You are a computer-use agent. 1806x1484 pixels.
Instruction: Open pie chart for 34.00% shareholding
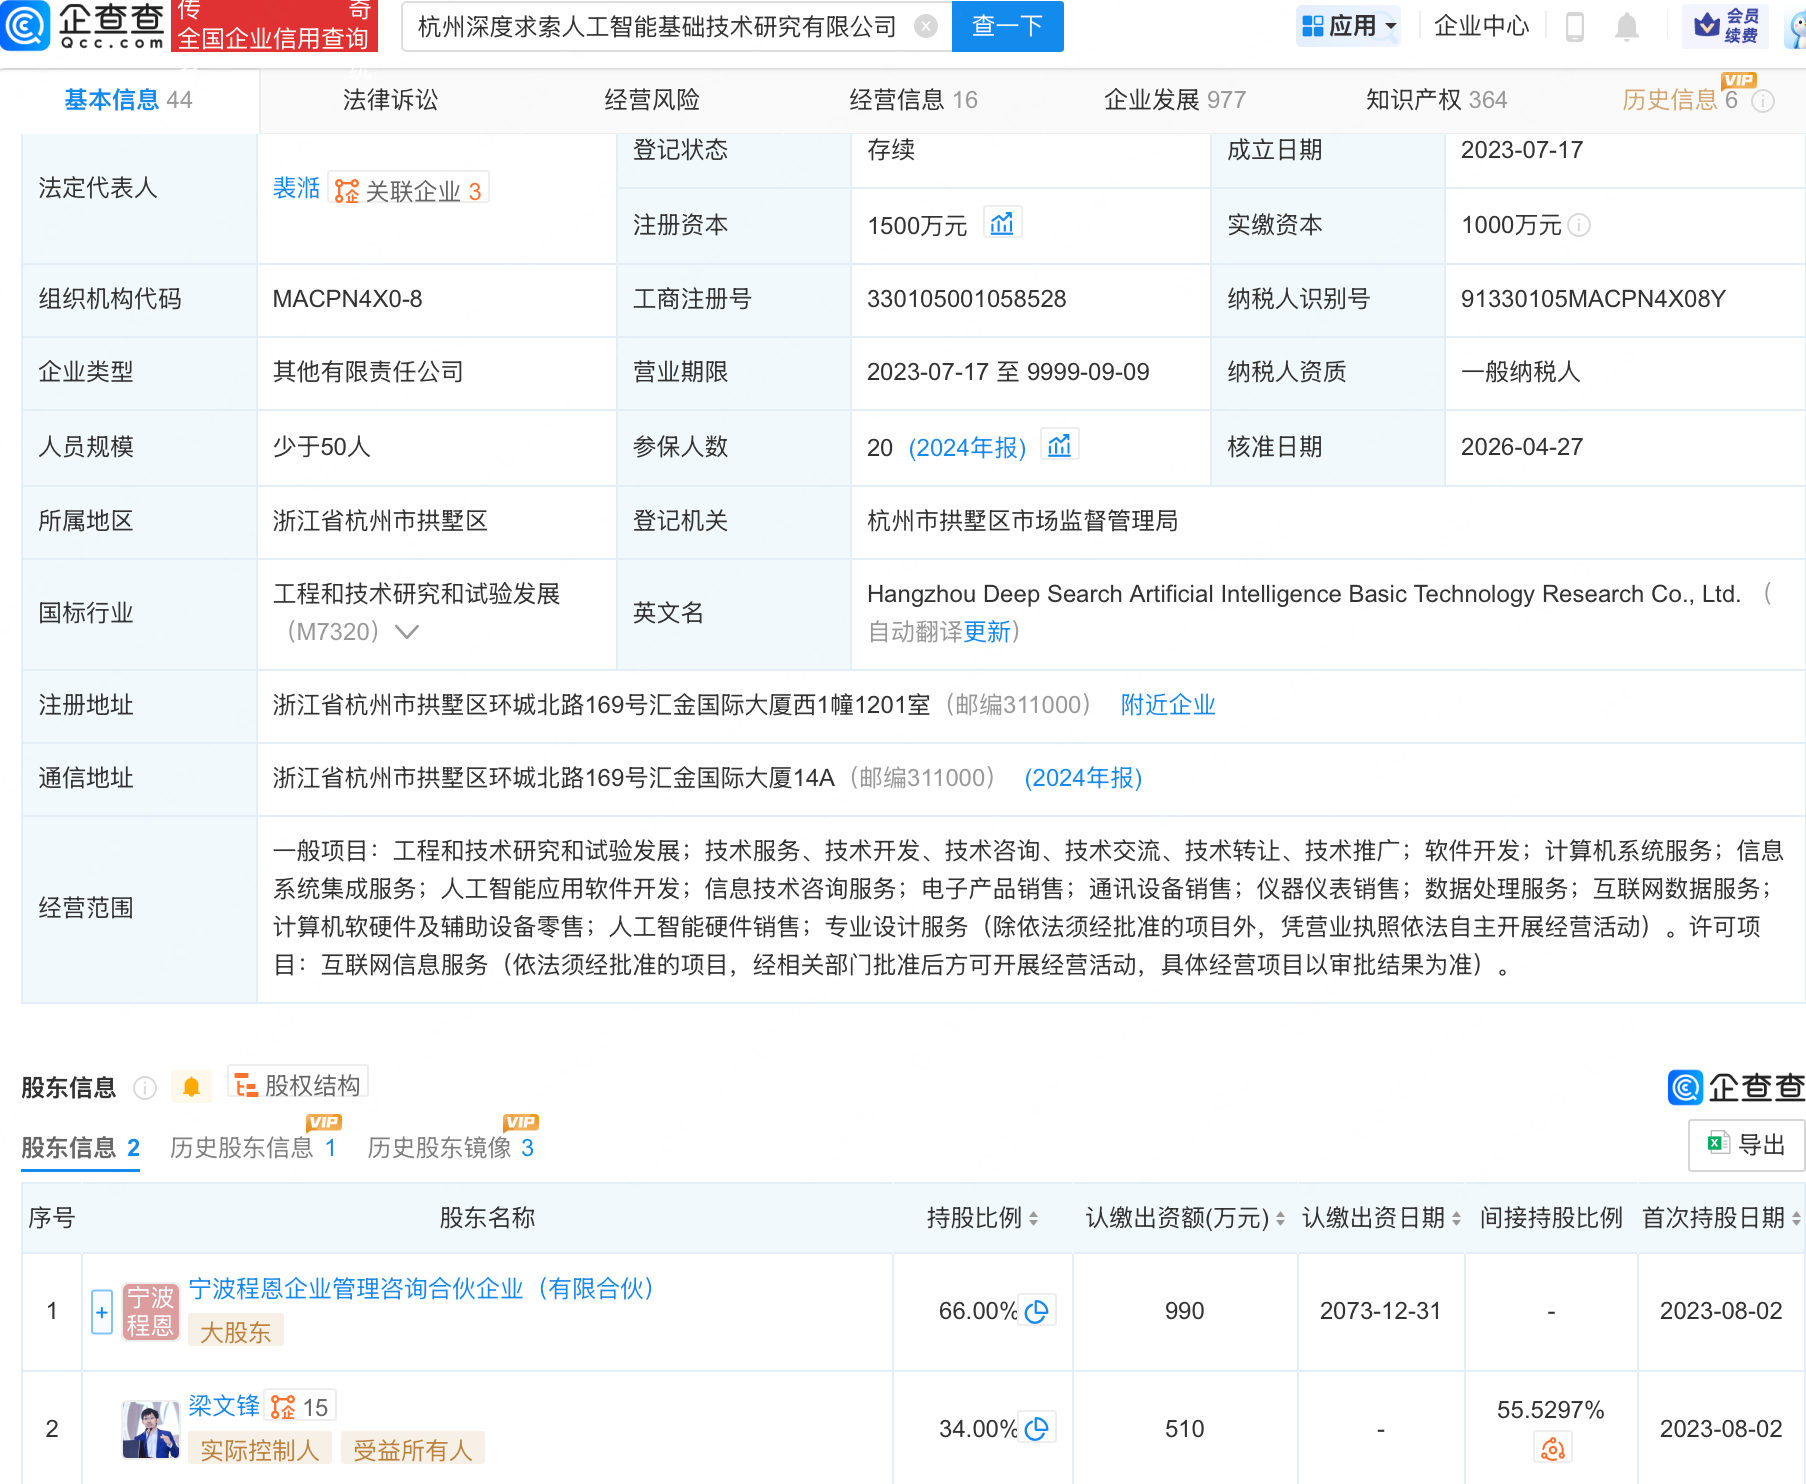(1037, 1429)
